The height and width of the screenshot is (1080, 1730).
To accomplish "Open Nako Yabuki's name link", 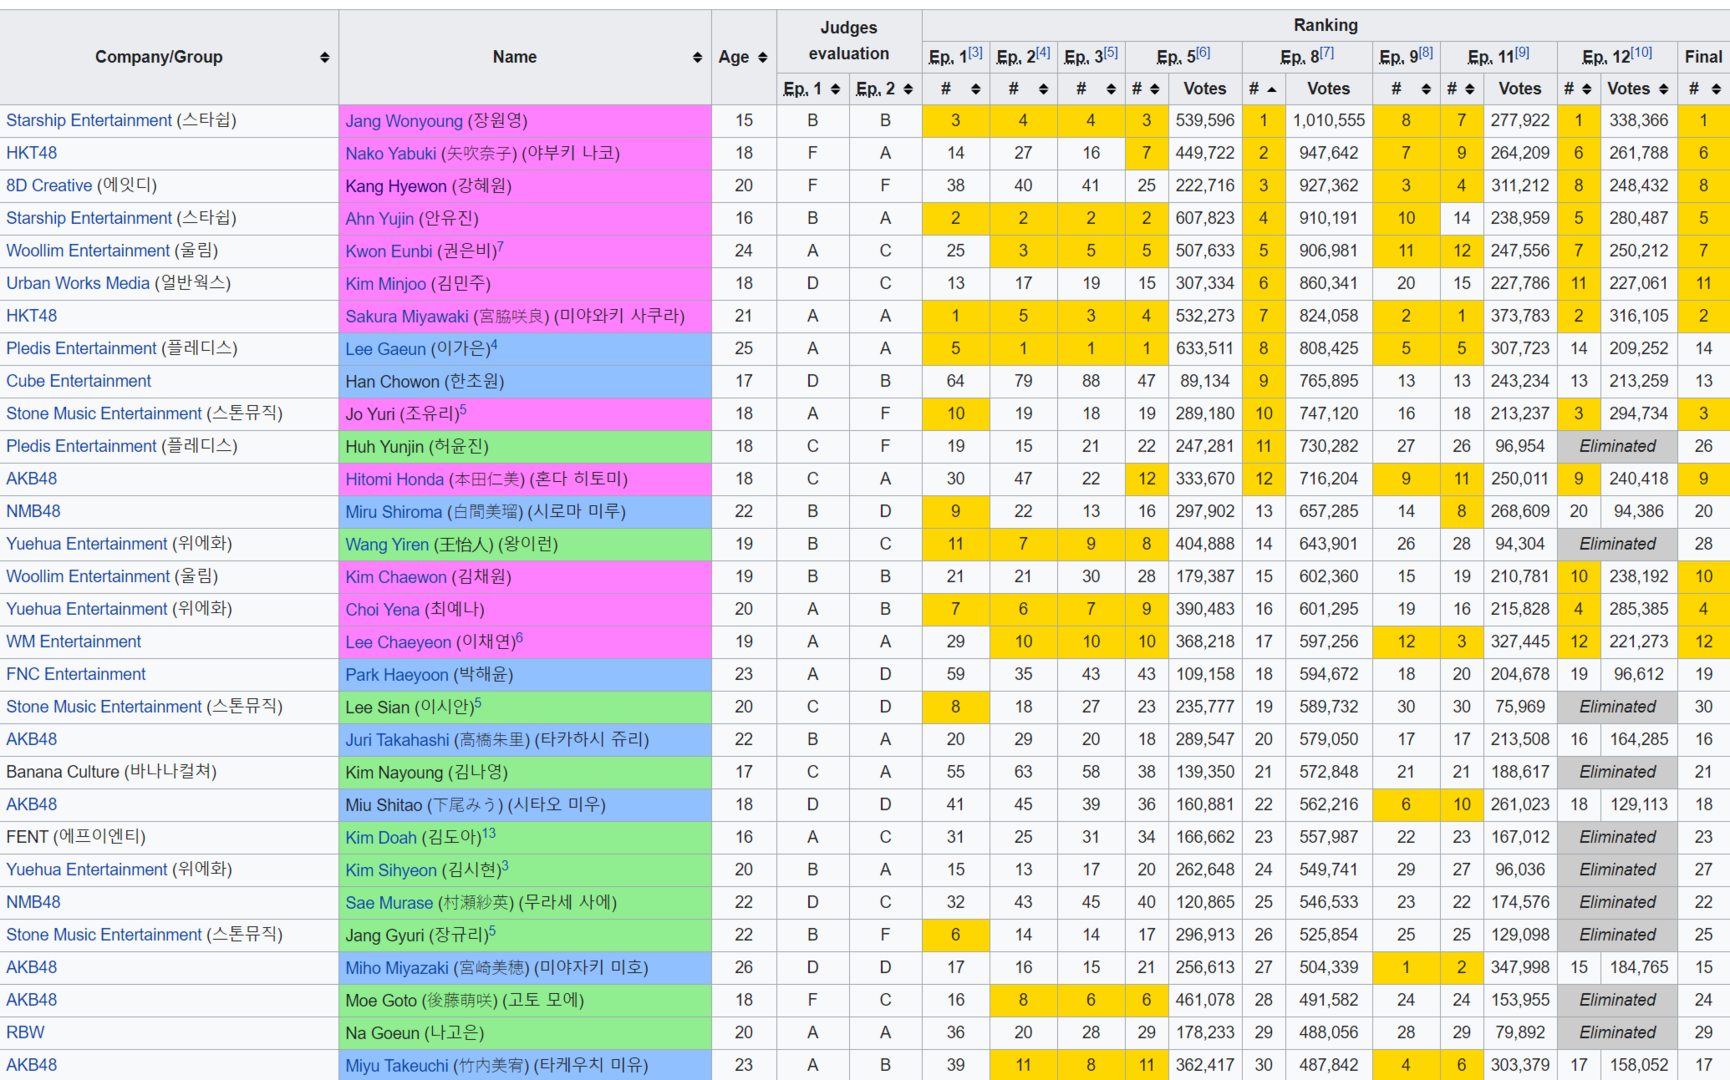I will coord(391,153).
